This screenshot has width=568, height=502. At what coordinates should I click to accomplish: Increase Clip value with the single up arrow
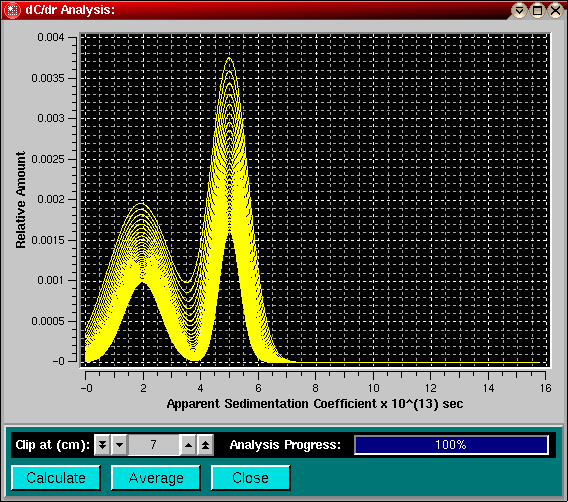188,444
